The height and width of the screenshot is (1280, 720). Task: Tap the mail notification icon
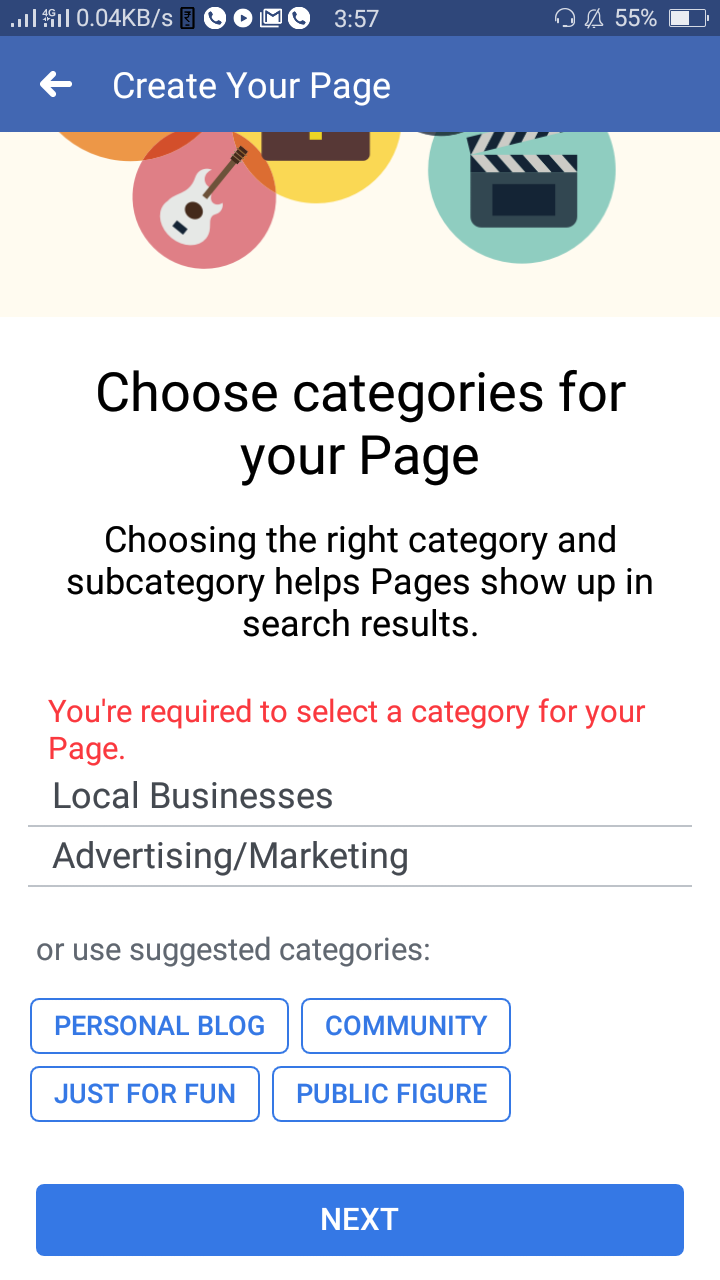point(270,18)
